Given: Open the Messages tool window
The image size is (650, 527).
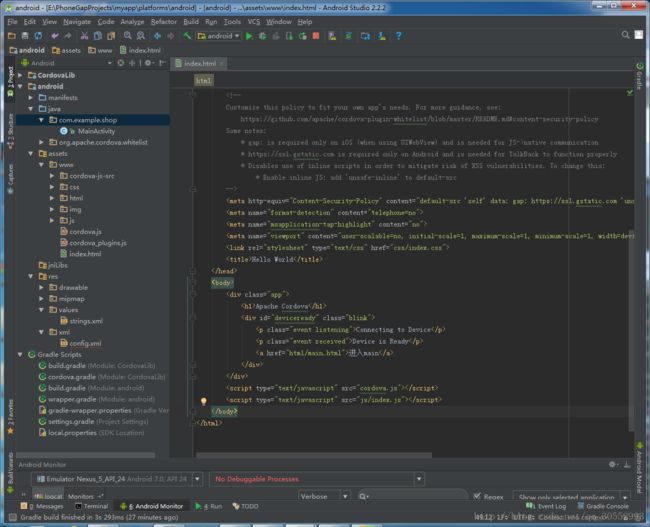Looking at the screenshot, I should 42,506.
